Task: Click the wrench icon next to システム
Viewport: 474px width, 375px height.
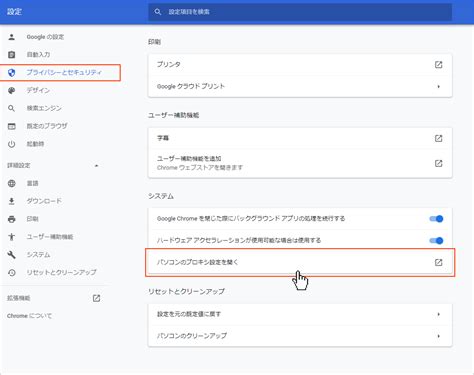Action: (x=12, y=255)
